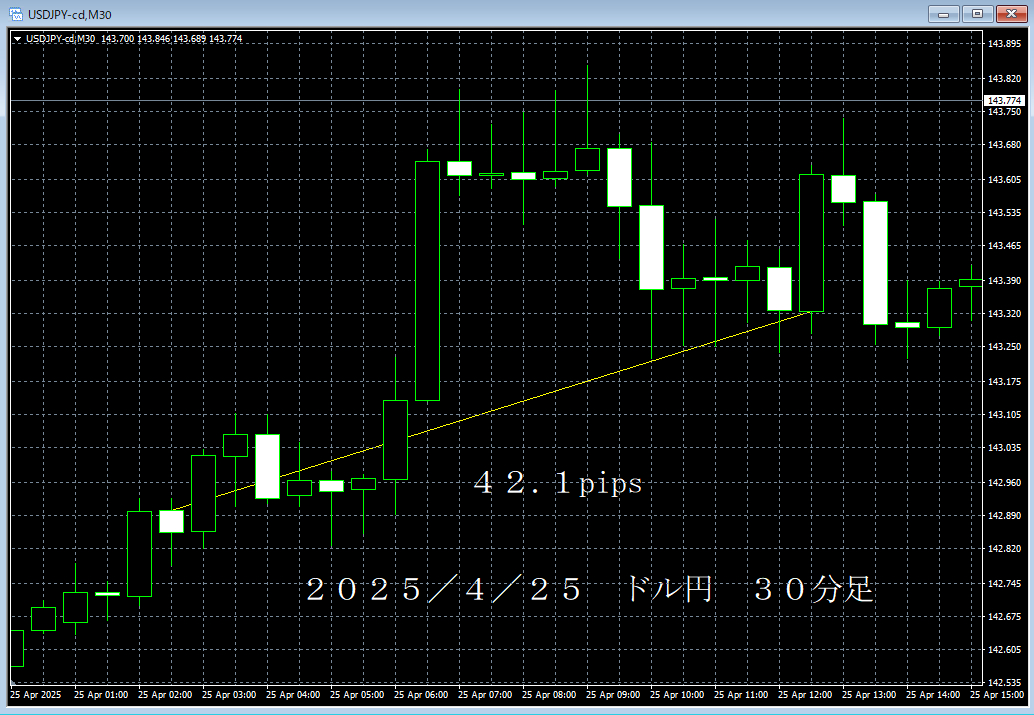Viewport: 1034px width, 715px height.
Task: Click time axis label 25 Apr 08:00
Action: pyautogui.click(x=549, y=695)
